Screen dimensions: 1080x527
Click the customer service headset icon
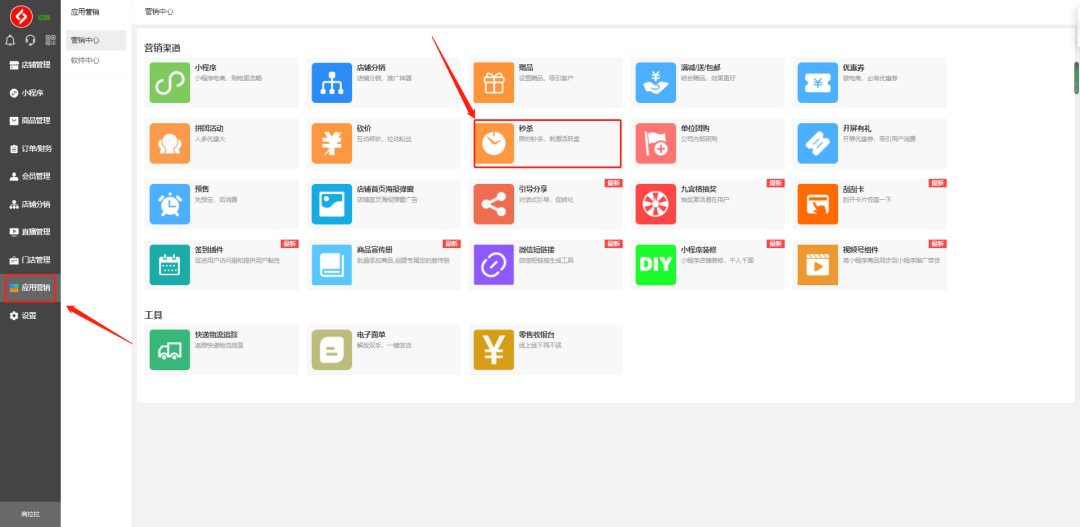[30, 40]
